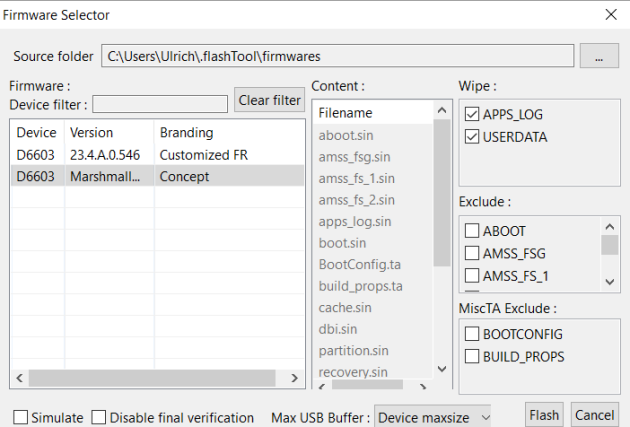Sort firmware list by Version column
The height and width of the screenshot is (427, 630).
click(x=108, y=132)
